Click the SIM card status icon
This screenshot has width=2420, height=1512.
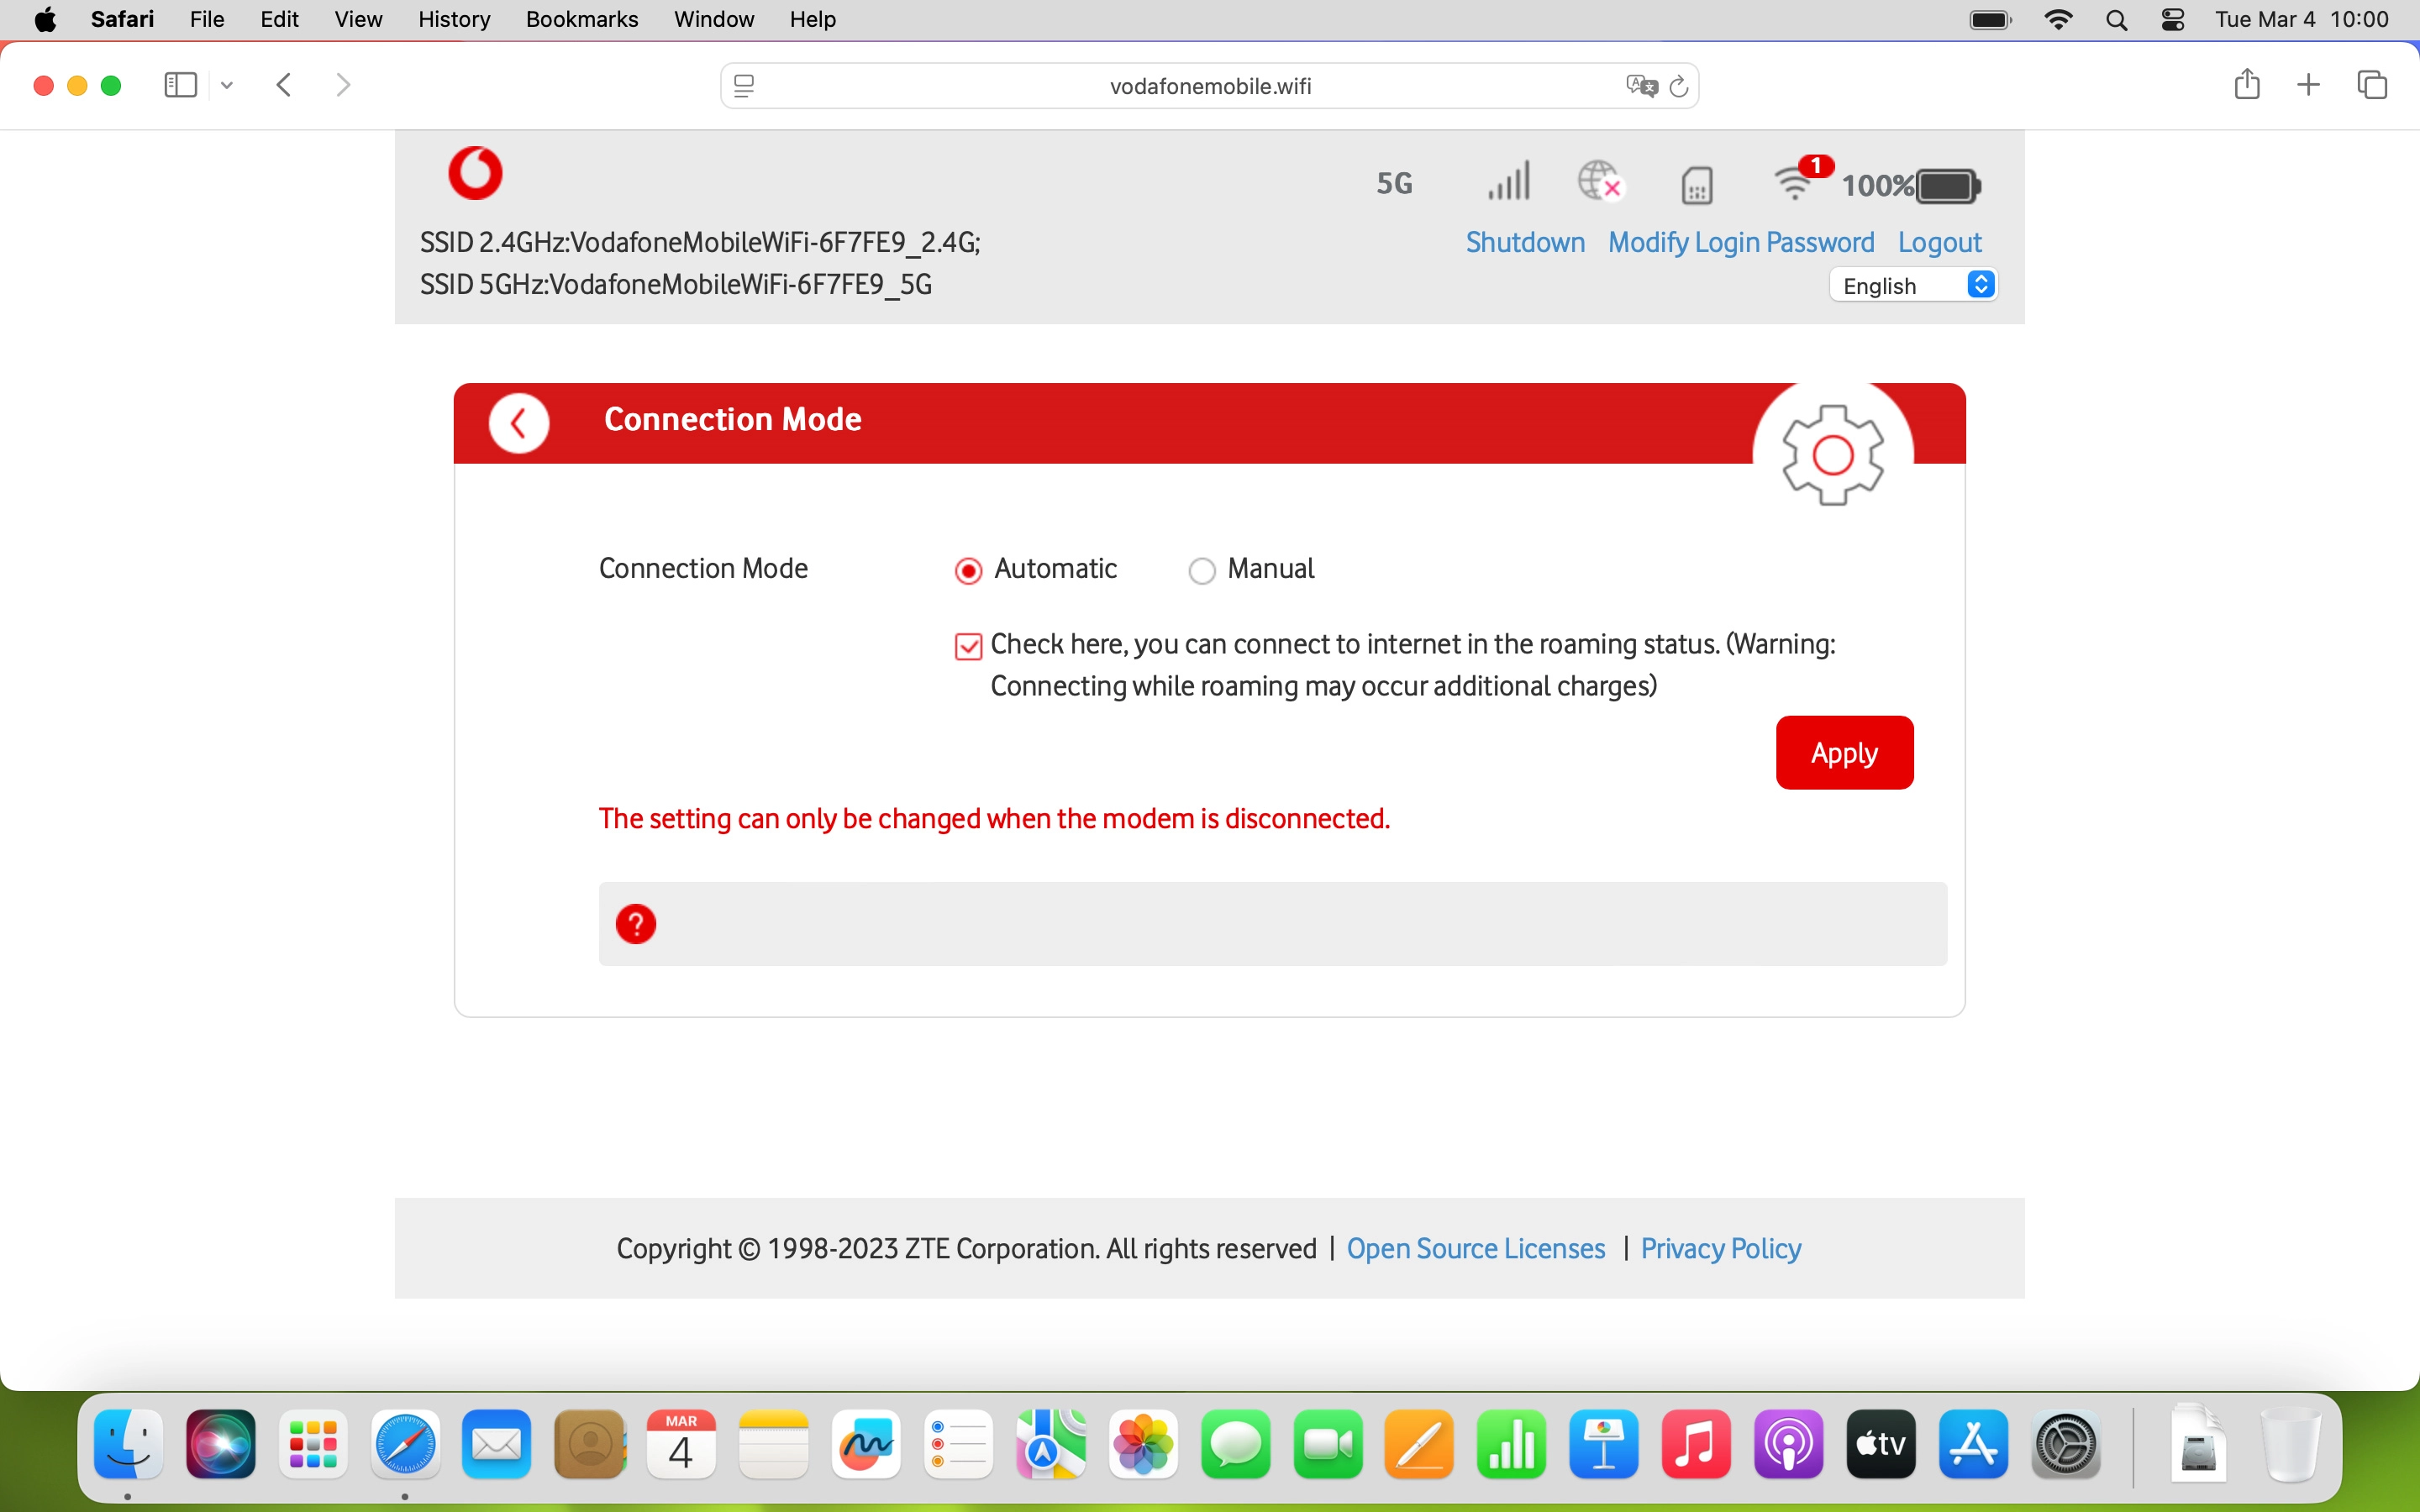(x=1697, y=186)
